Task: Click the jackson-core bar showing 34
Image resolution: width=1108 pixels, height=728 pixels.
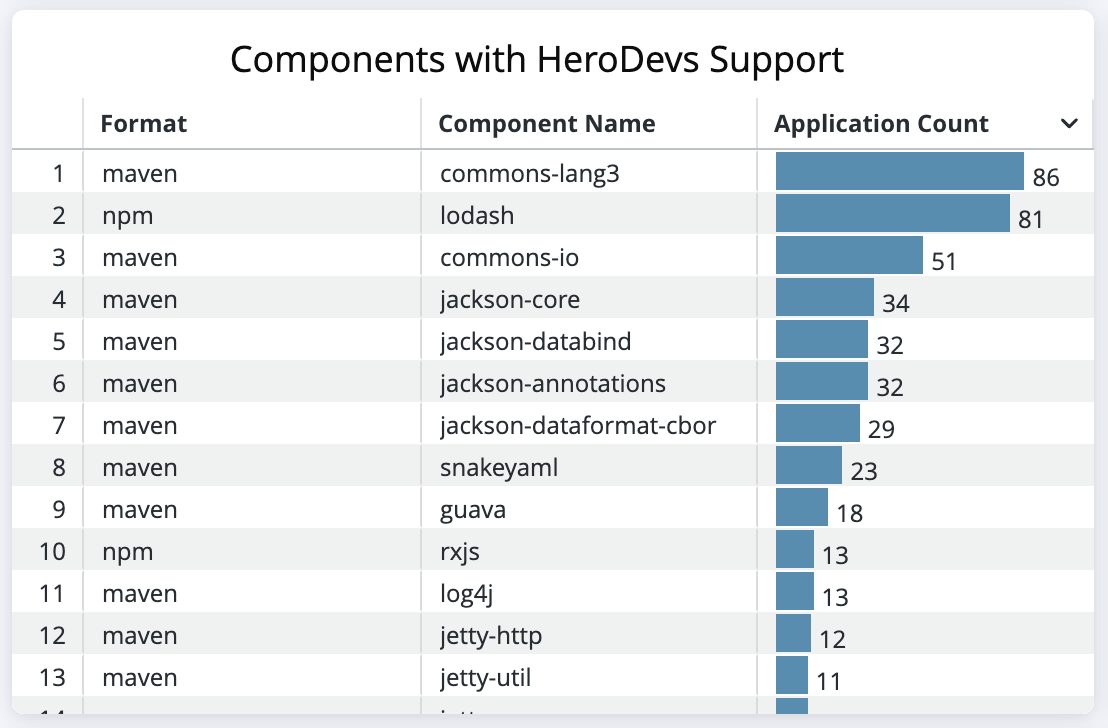Action: click(x=825, y=297)
